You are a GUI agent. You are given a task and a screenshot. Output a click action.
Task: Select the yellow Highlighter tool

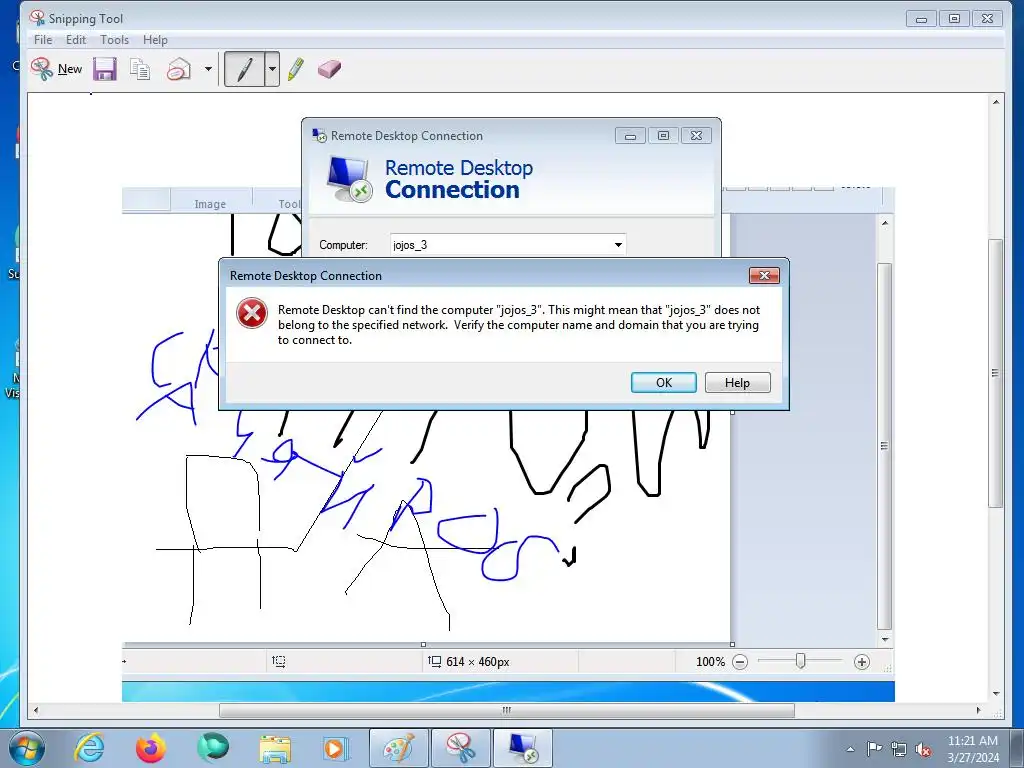(x=296, y=69)
